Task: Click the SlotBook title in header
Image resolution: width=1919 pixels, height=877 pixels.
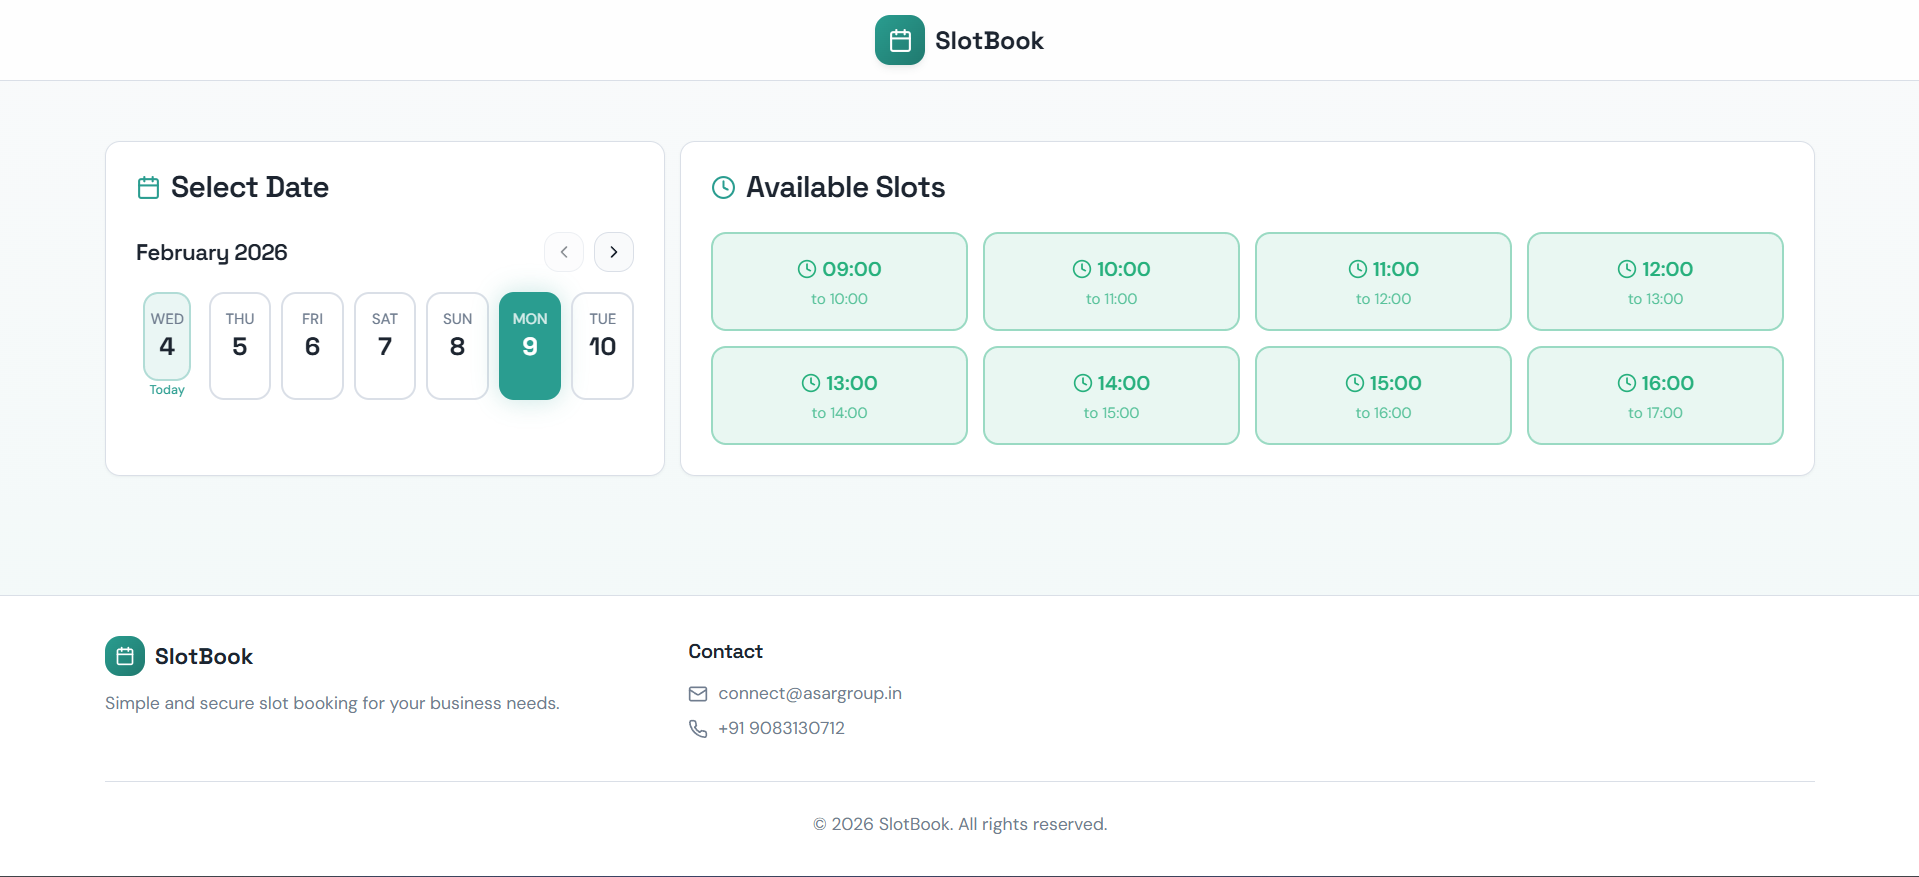Action: [989, 41]
